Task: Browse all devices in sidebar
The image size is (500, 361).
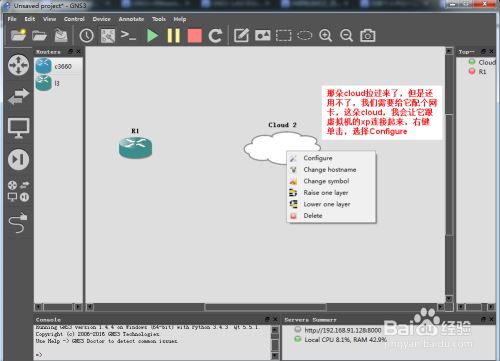Action: tap(19, 191)
